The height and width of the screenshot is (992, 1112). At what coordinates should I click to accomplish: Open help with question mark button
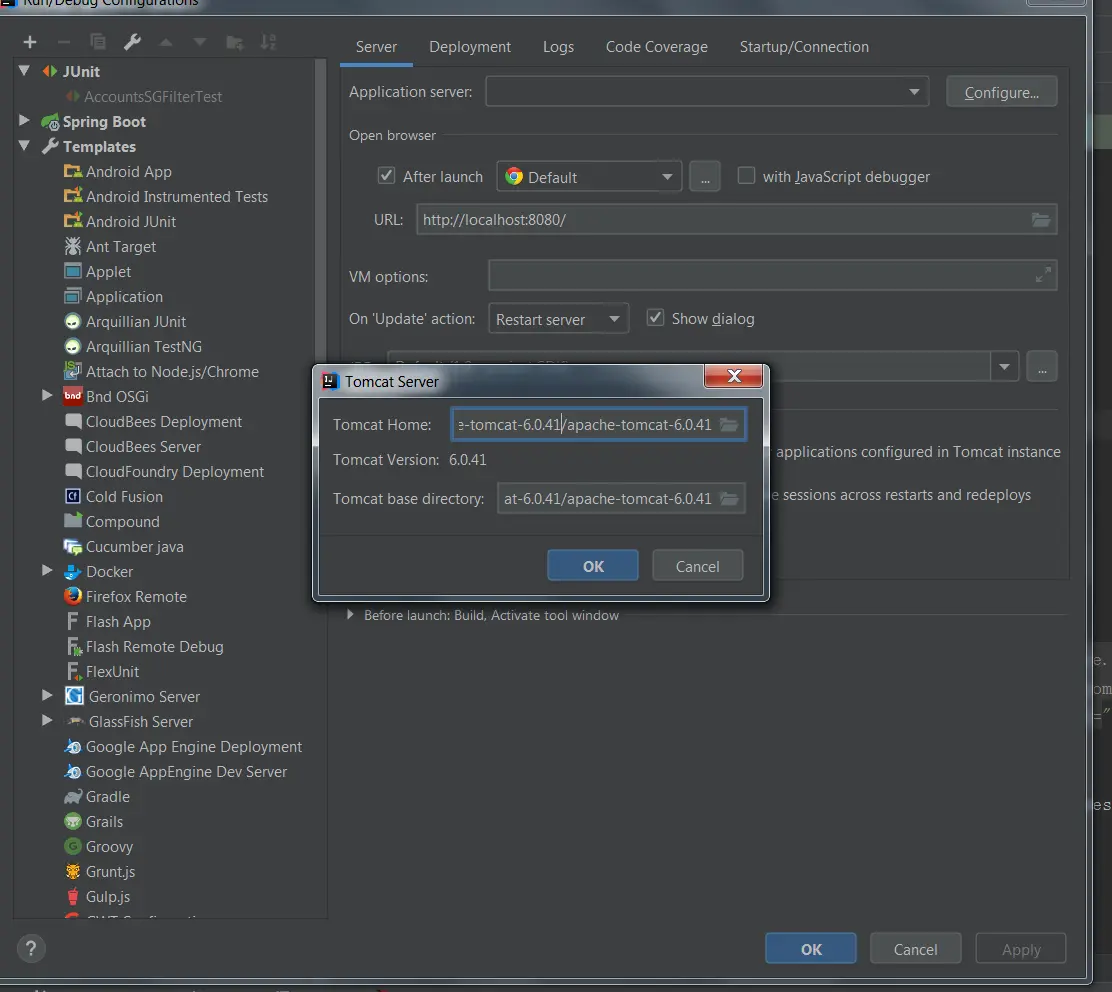[x=31, y=949]
